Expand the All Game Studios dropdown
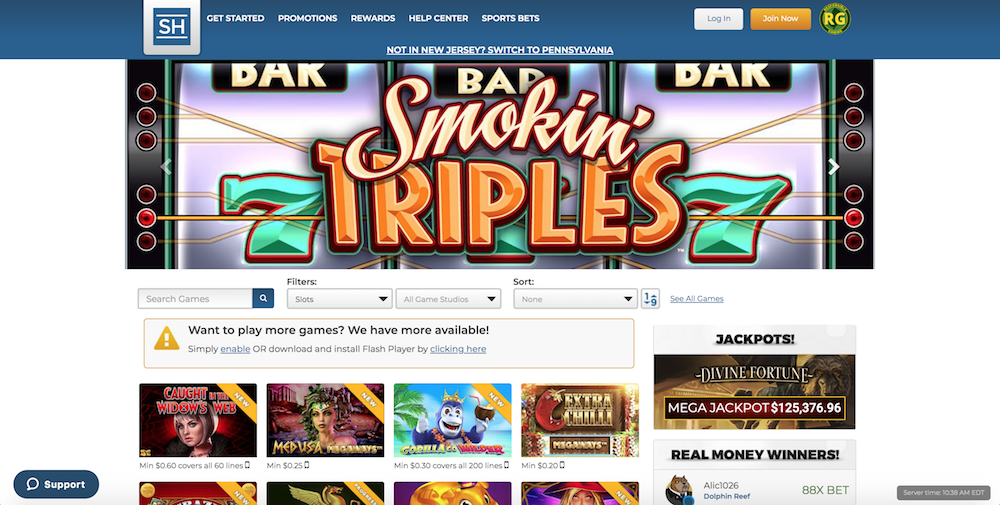The width and height of the screenshot is (1000, 505). pyautogui.click(x=448, y=298)
